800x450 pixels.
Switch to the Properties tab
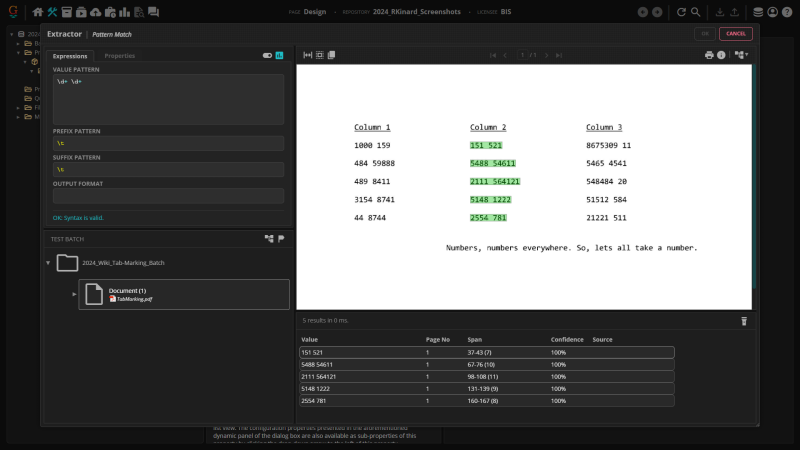119,56
